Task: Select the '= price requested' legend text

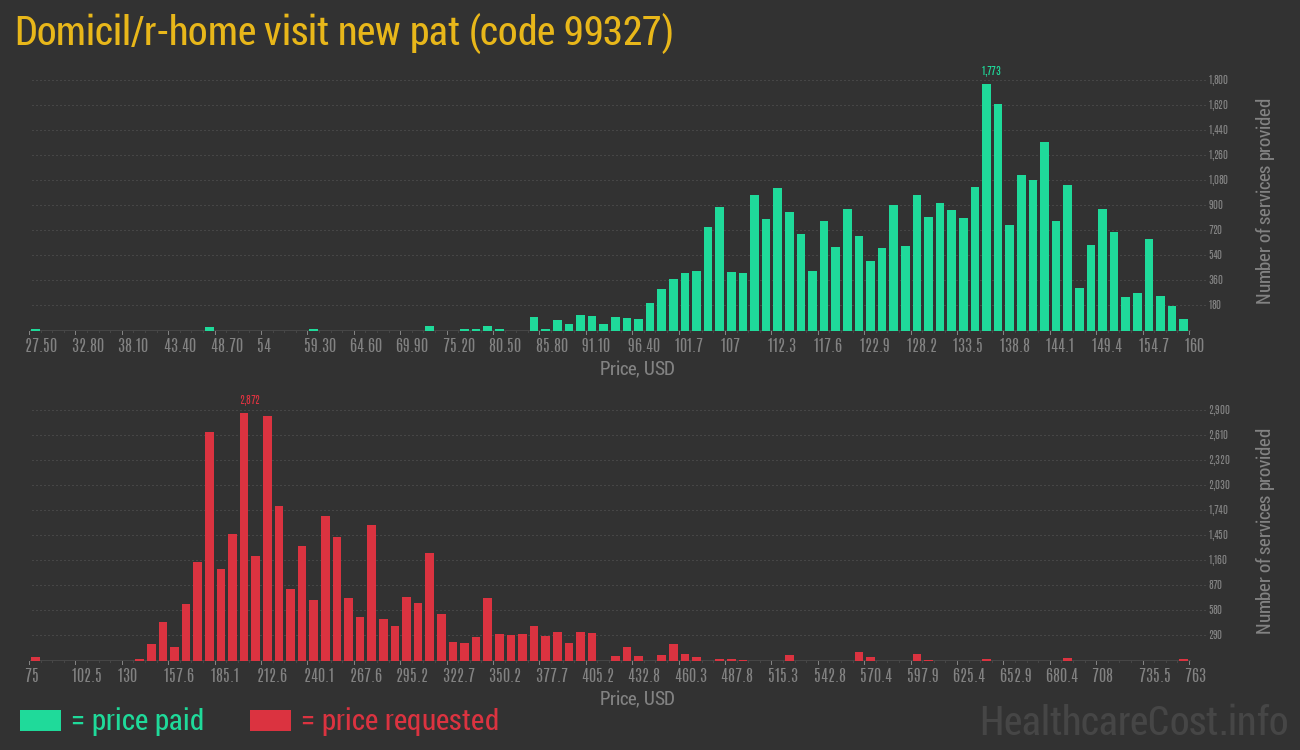Action: click(x=399, y=720)
